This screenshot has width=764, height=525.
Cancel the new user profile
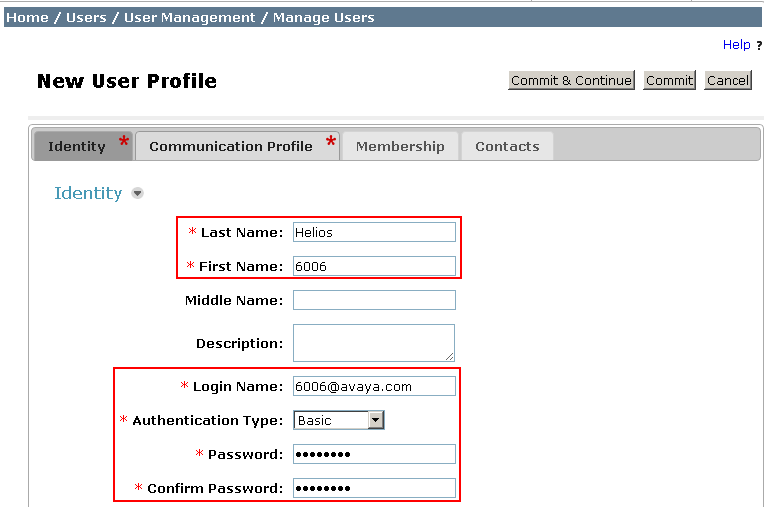point(727,80)
